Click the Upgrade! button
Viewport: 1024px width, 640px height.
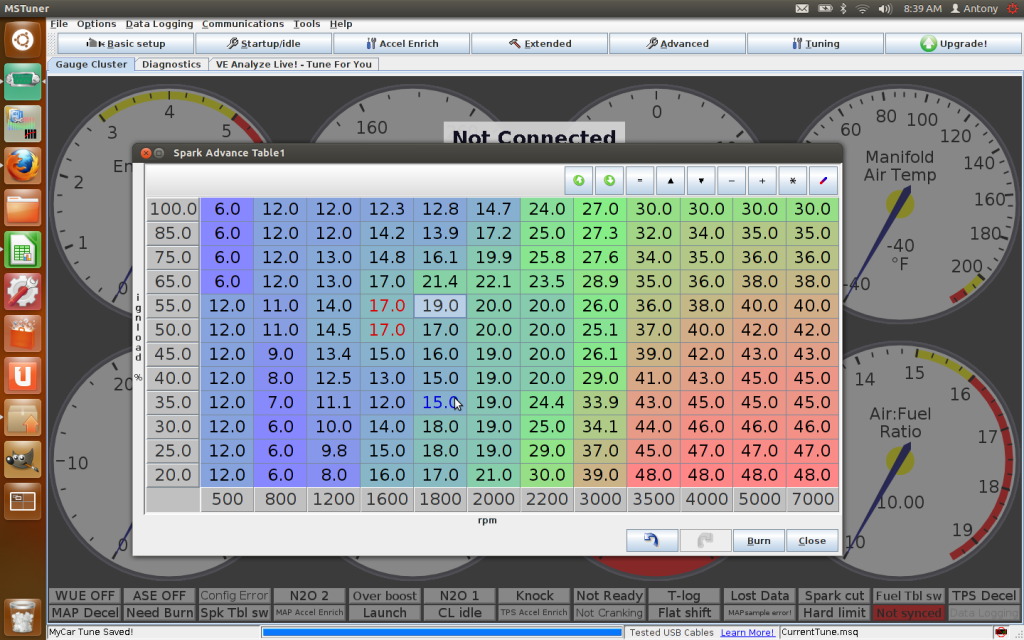[x=953, y=44]
